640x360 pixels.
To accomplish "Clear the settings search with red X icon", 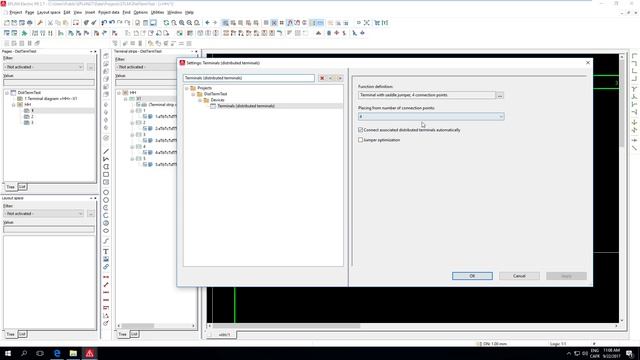I will point(322,78).
